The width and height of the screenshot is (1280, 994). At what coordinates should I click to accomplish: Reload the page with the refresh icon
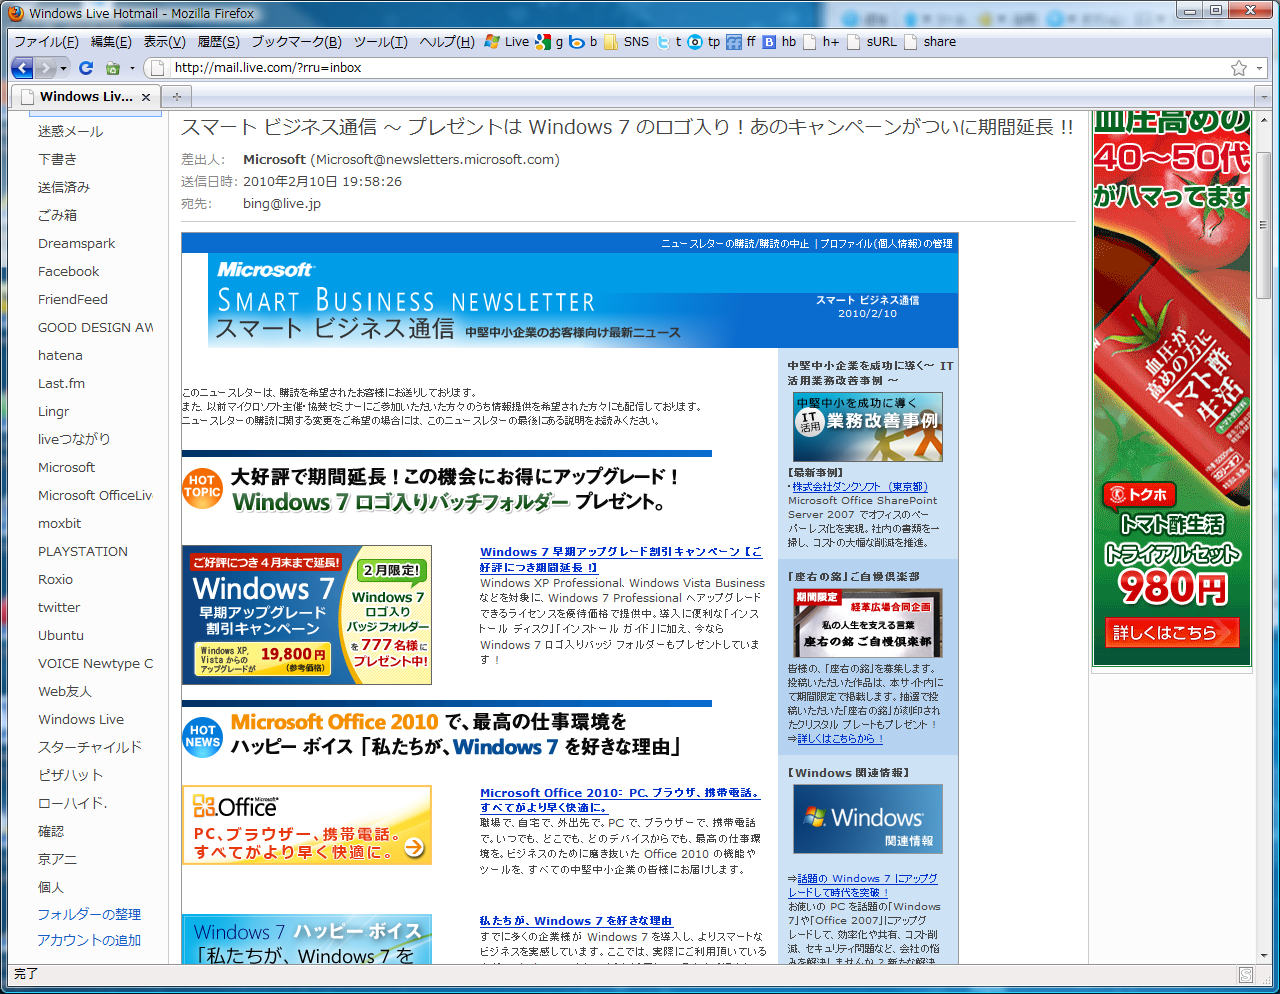click(x=86, y=68)
